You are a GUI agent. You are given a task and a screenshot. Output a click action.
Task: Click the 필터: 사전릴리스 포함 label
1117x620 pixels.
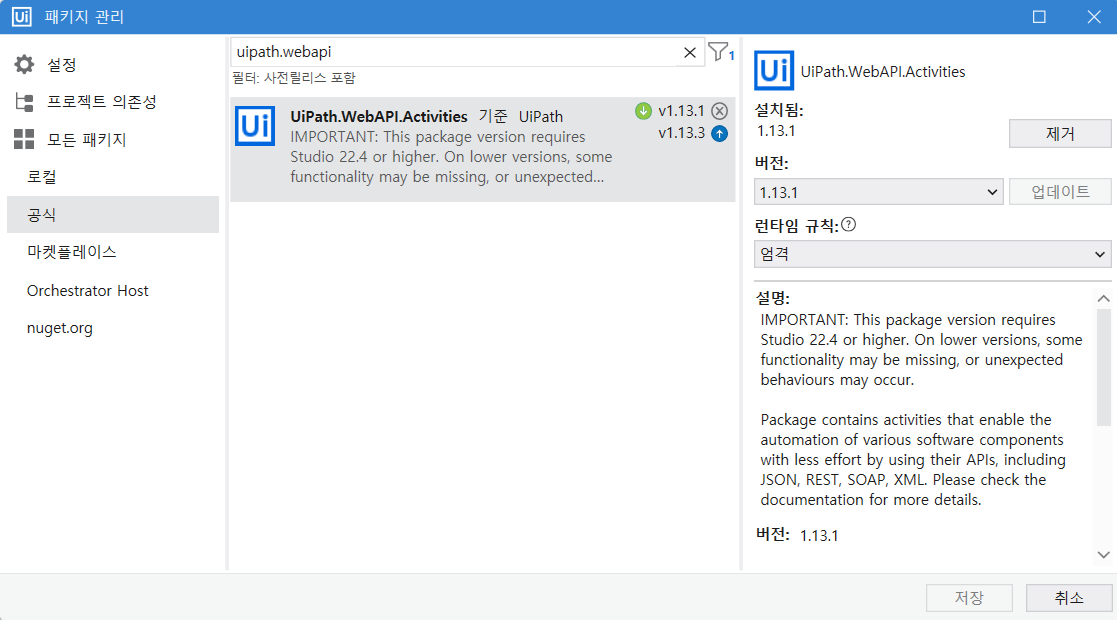tap(293, 78)
